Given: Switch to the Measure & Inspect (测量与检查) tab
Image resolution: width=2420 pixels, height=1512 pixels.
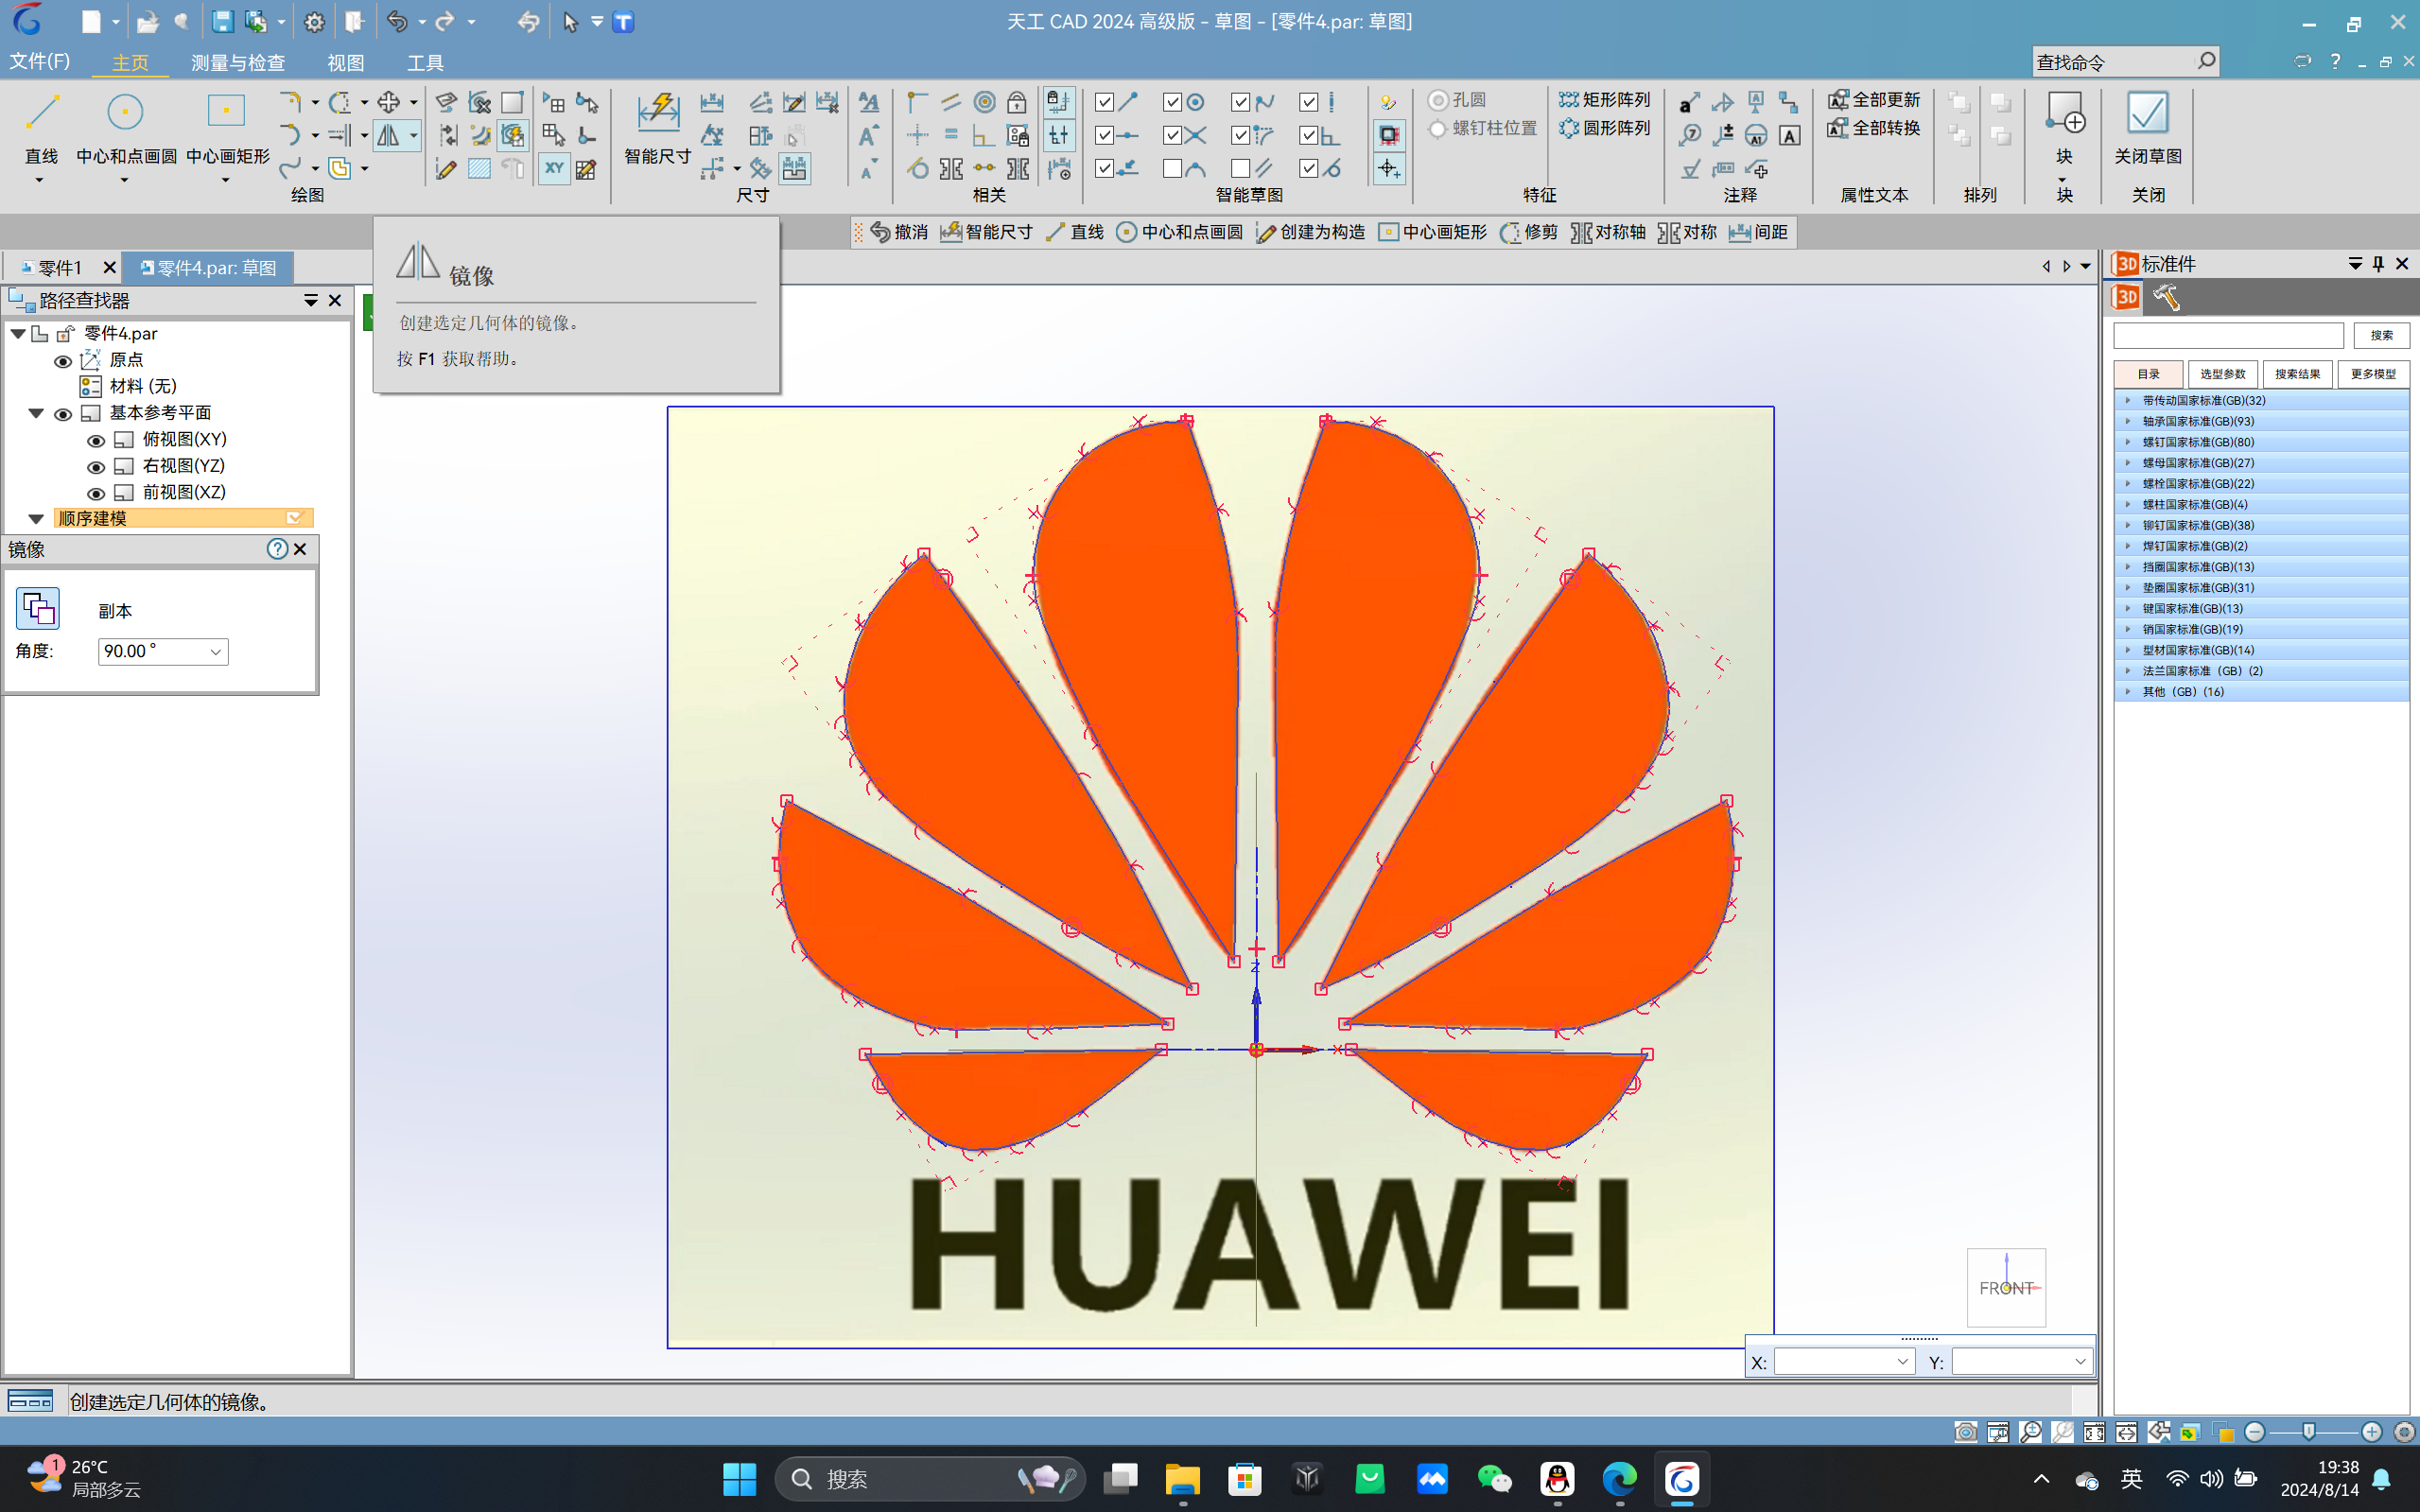Looking at the screenshot, I should 238,62.
